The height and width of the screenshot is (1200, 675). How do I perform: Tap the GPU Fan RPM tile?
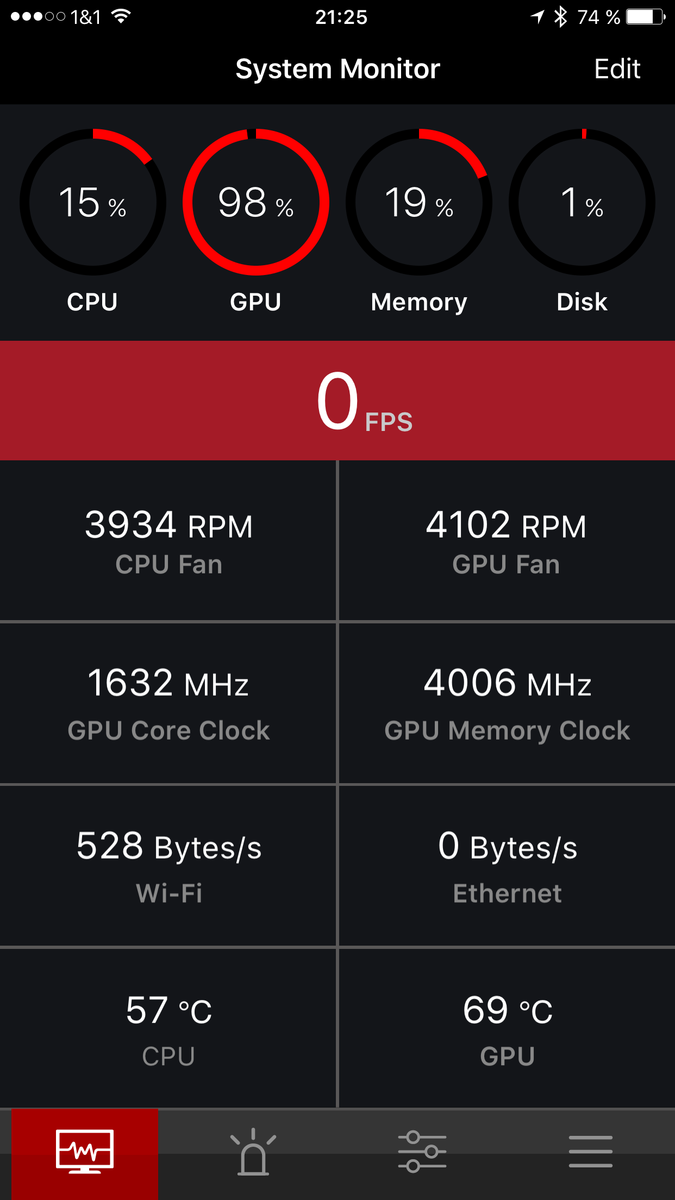point(506,541)
